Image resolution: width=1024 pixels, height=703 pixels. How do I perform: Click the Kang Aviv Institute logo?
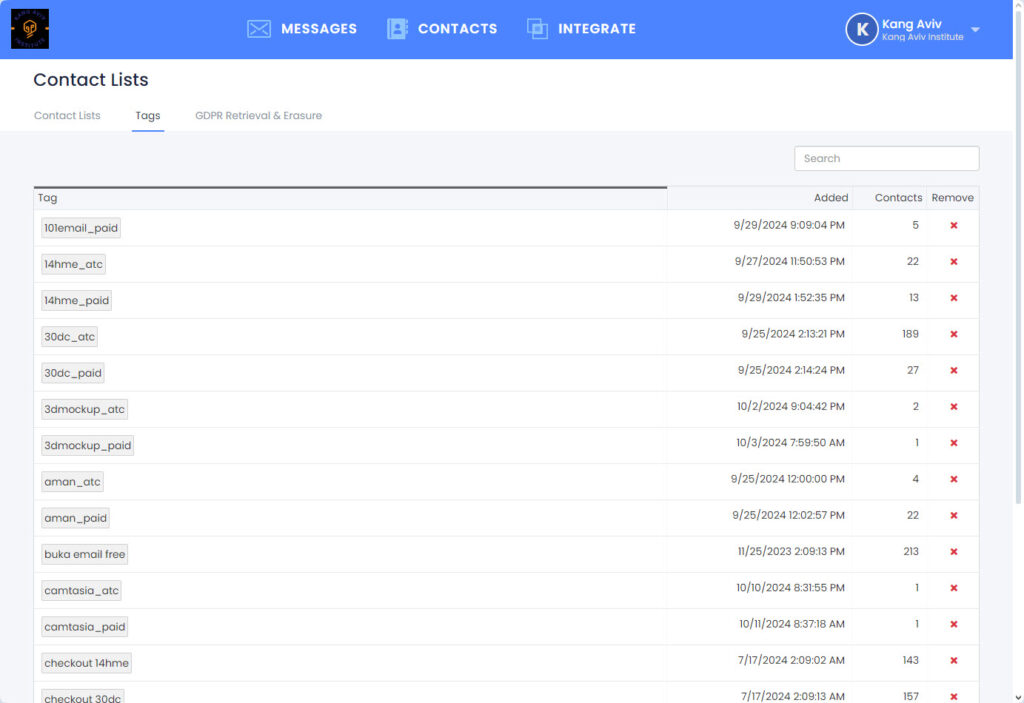click(x=28, y=28)
